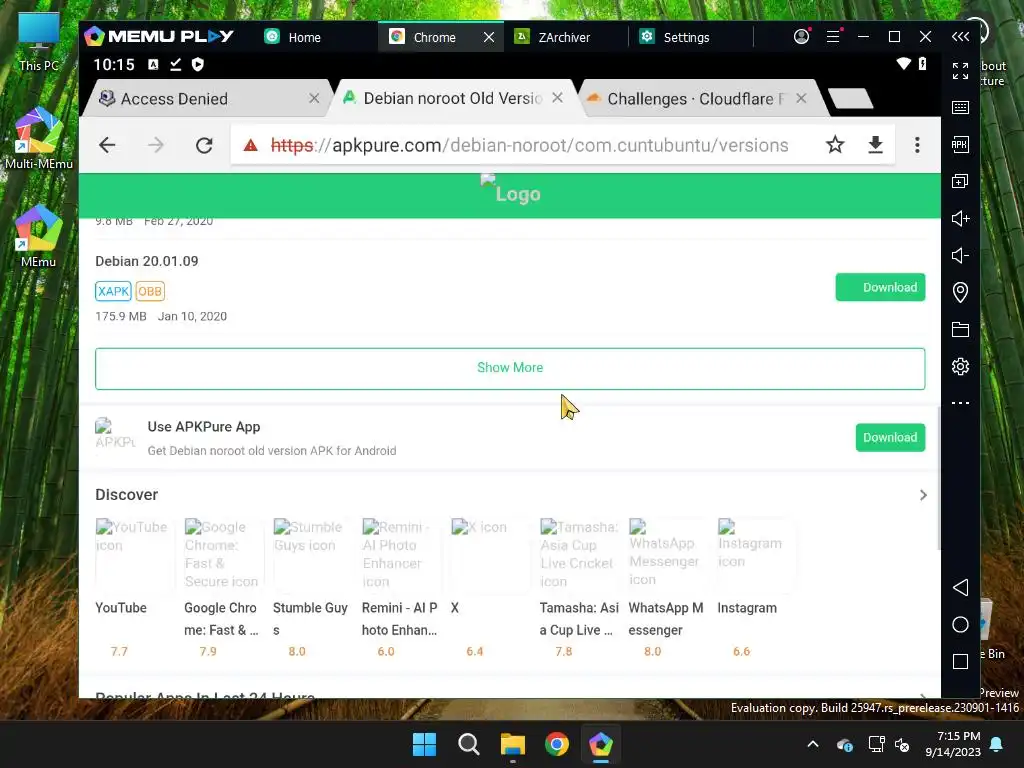Reload the apkpure page
Viewport: 1024px width, 768px height.
click(204, 145)
